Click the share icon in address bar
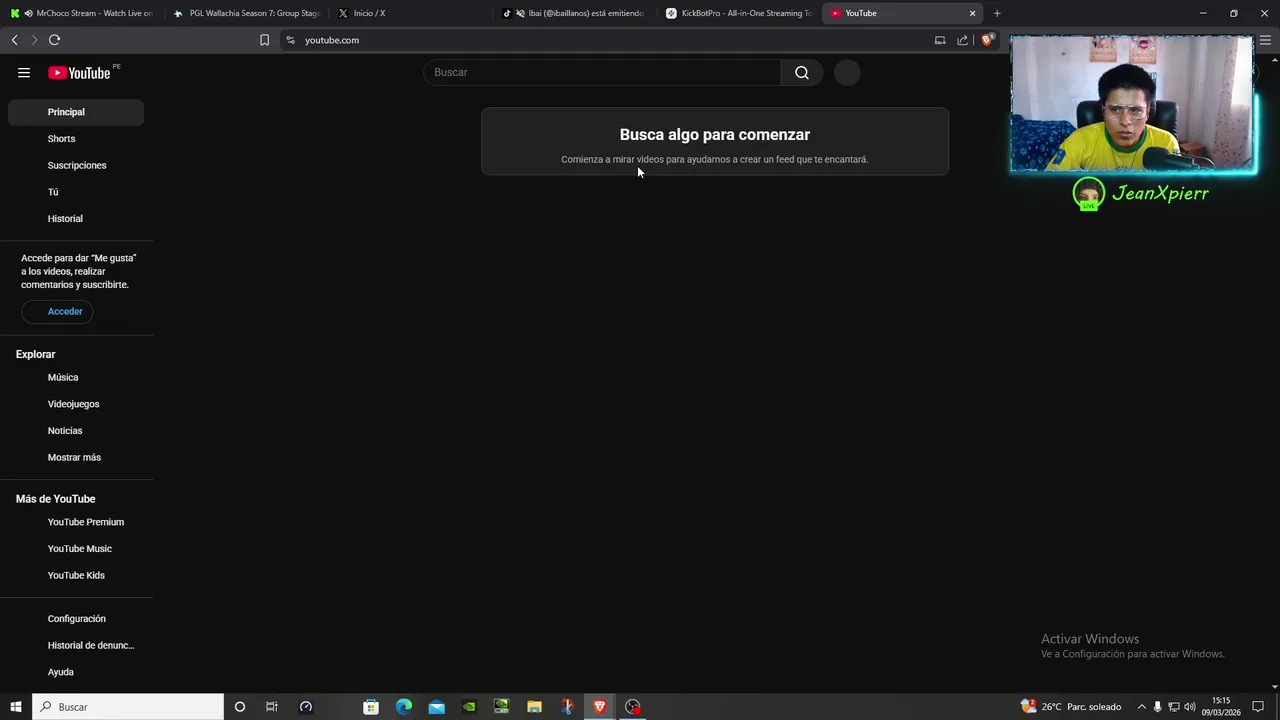This screenshot has width=1280, height=720. click(x=962, y=40)
